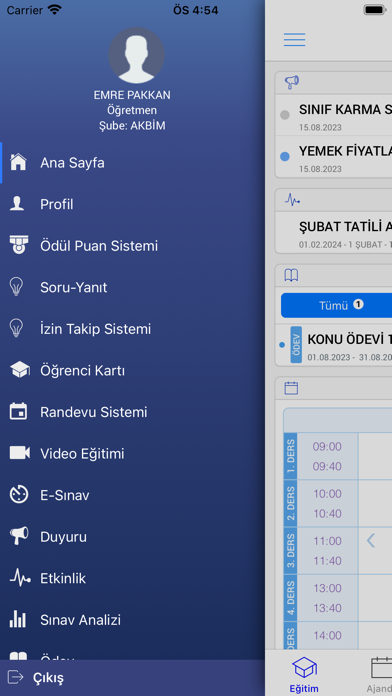
Task: Toggle the hamburger menu icon to close sidebar
Action: click(295, 40)
